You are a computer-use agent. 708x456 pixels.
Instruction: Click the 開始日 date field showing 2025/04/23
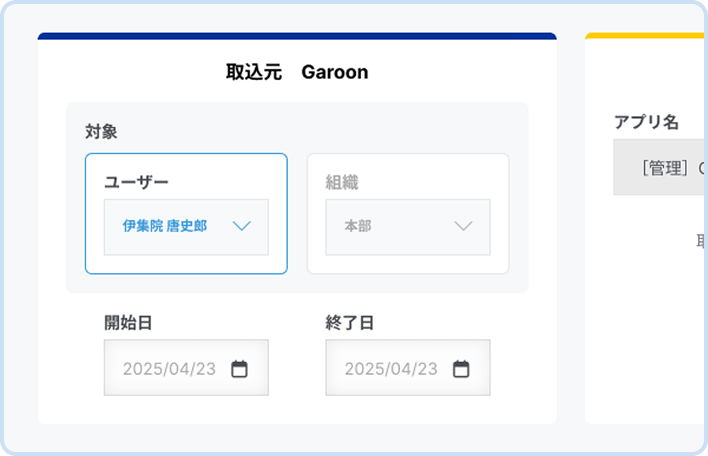tap(169, 369)
